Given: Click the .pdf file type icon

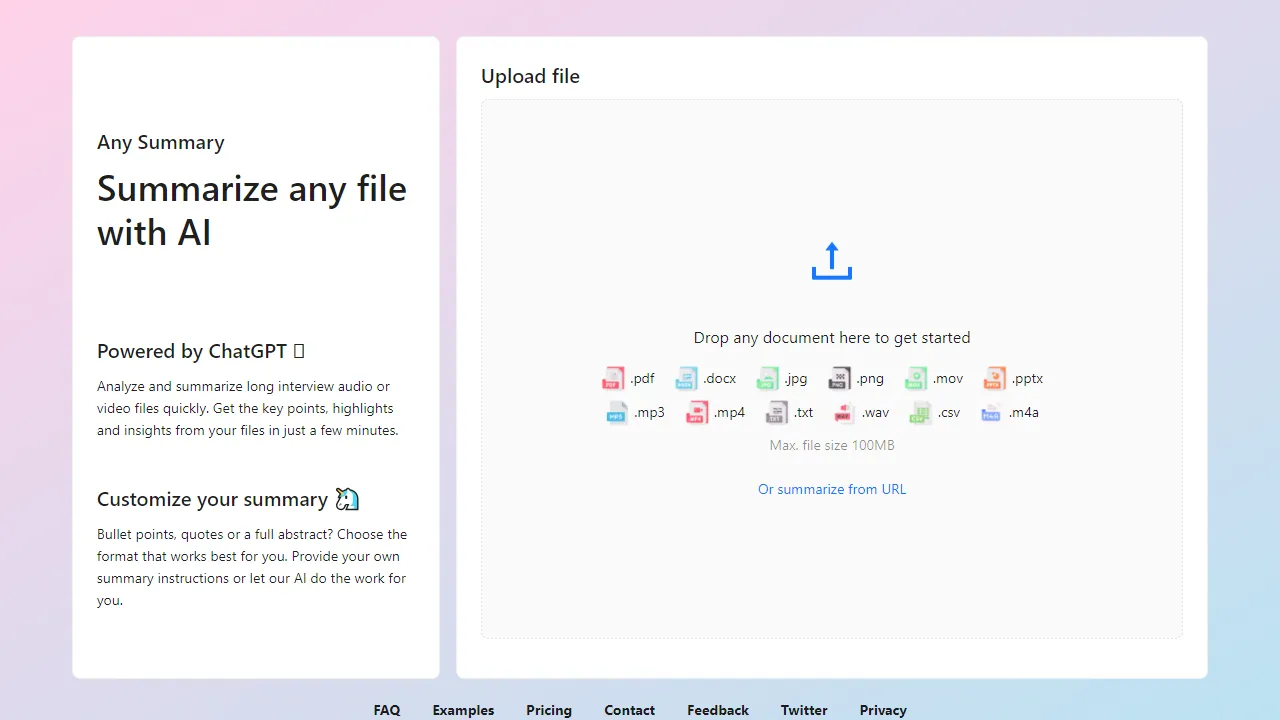Looking at the screenshot, I should click(613, 378).
